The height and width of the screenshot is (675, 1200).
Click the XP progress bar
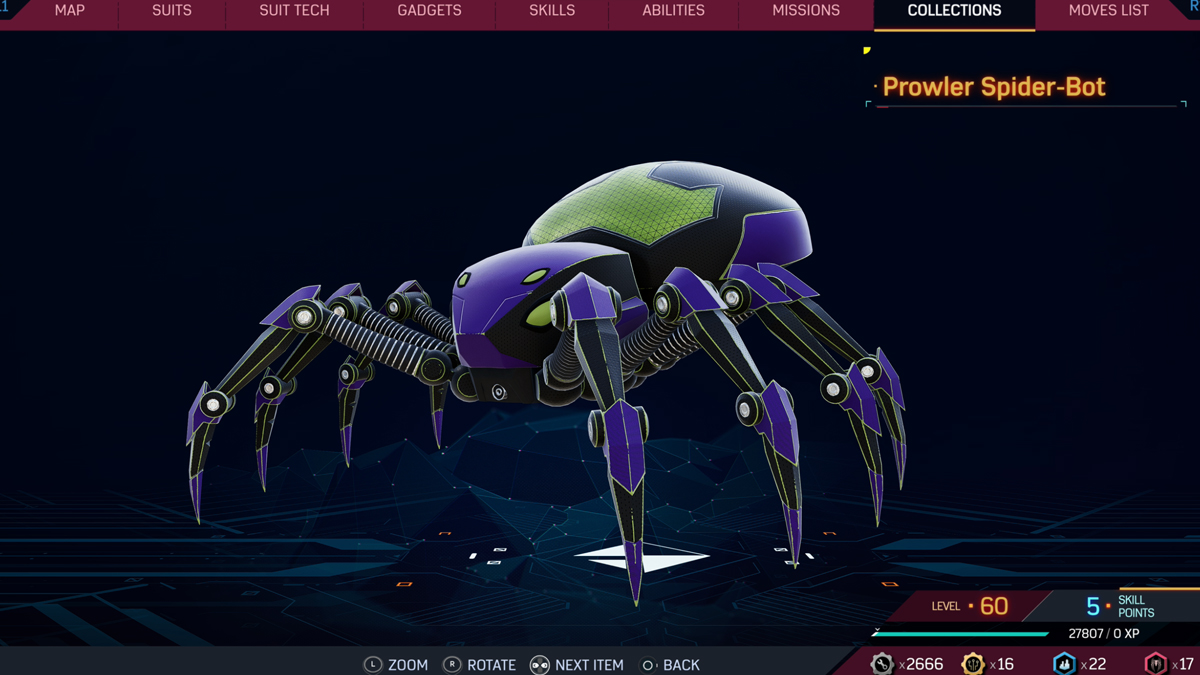[x=960, y=634]
